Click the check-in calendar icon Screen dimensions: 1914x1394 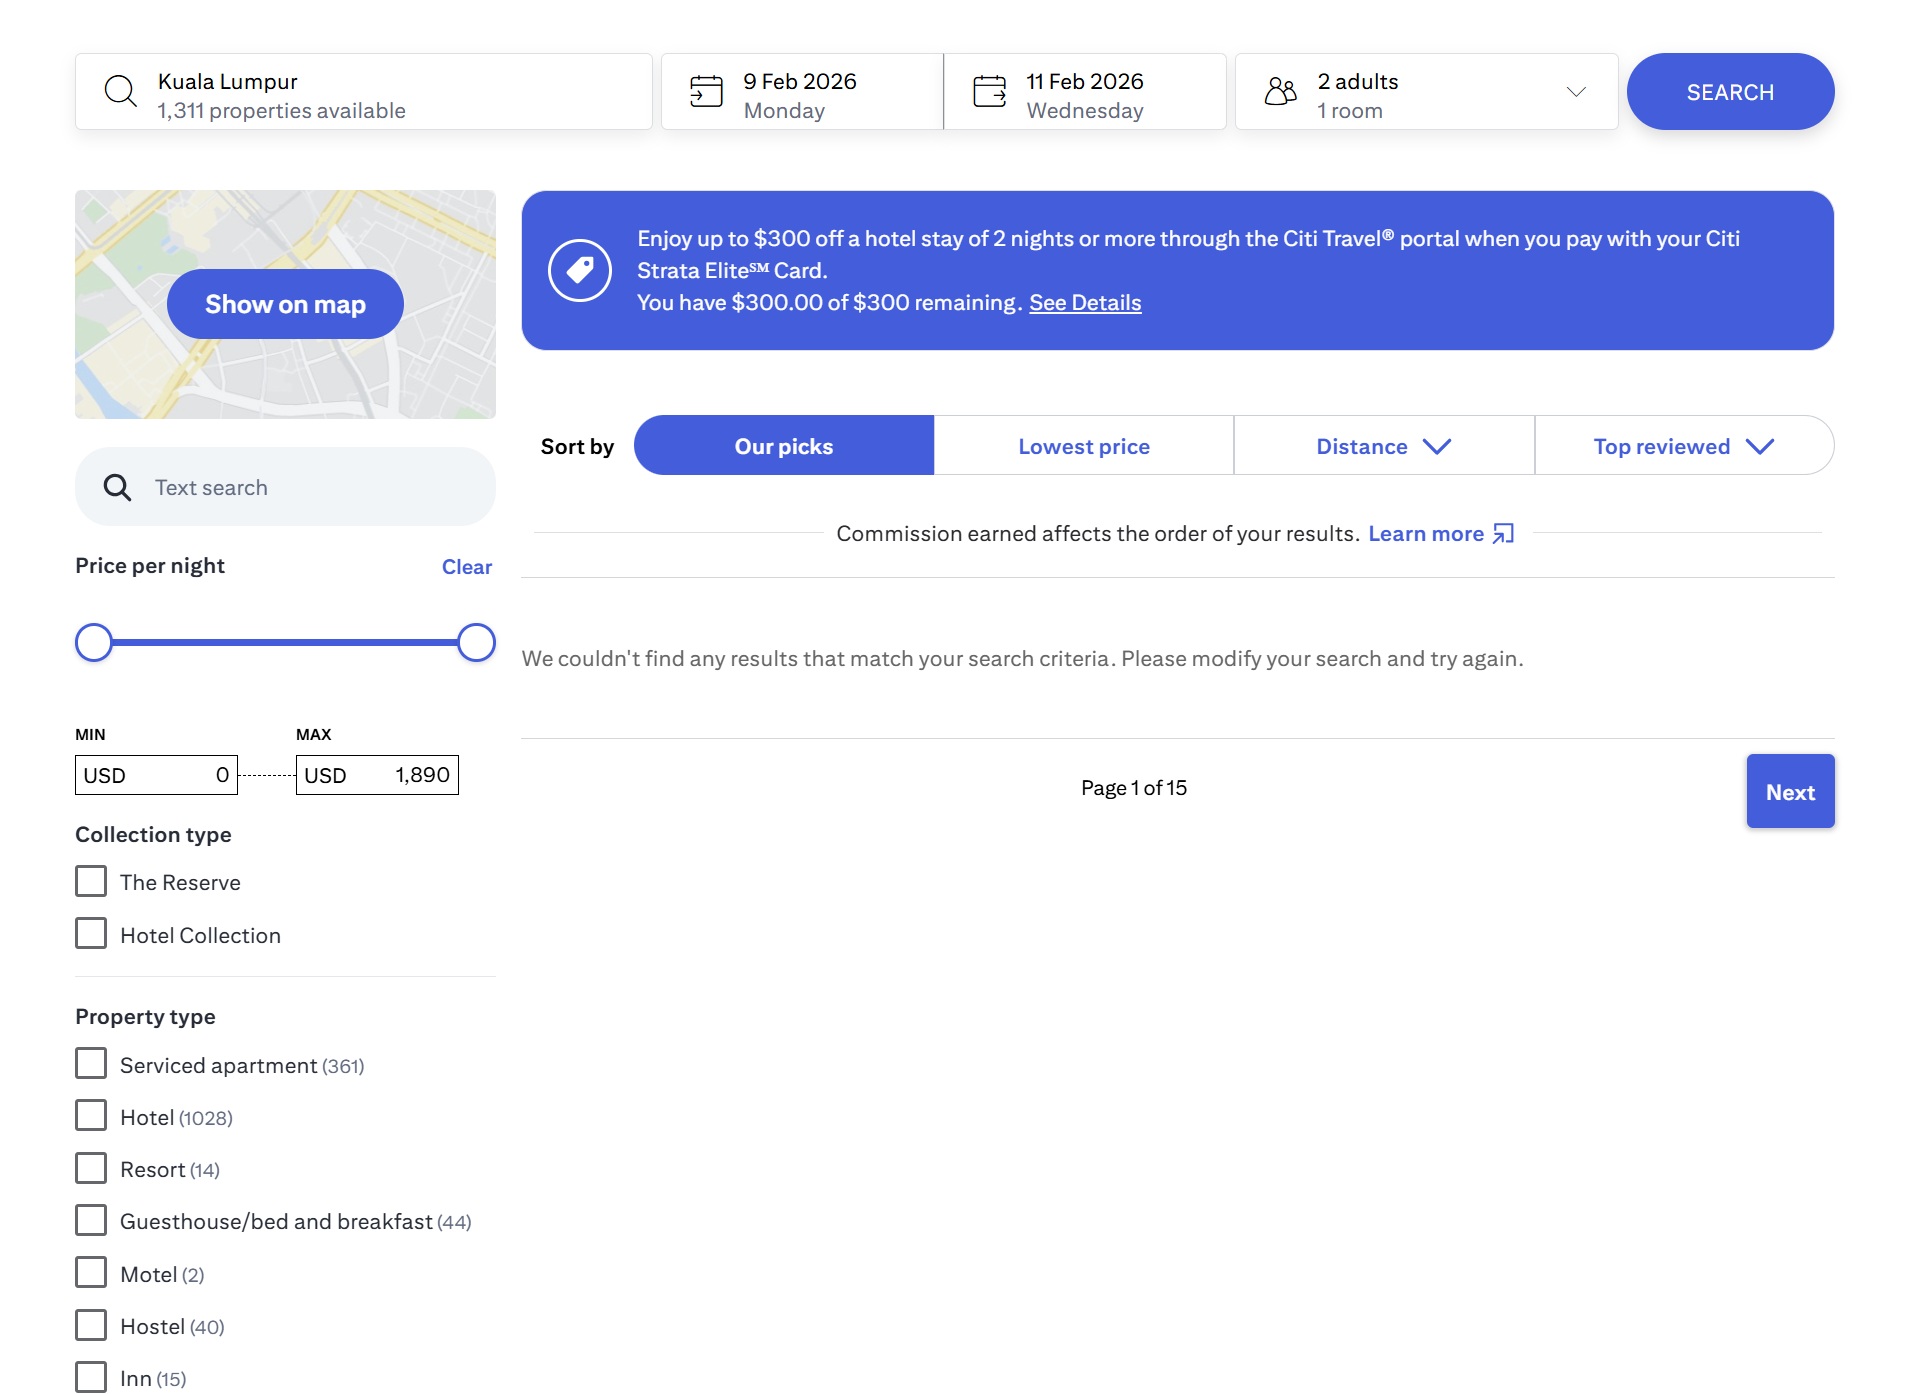click(x=706, y=92)
